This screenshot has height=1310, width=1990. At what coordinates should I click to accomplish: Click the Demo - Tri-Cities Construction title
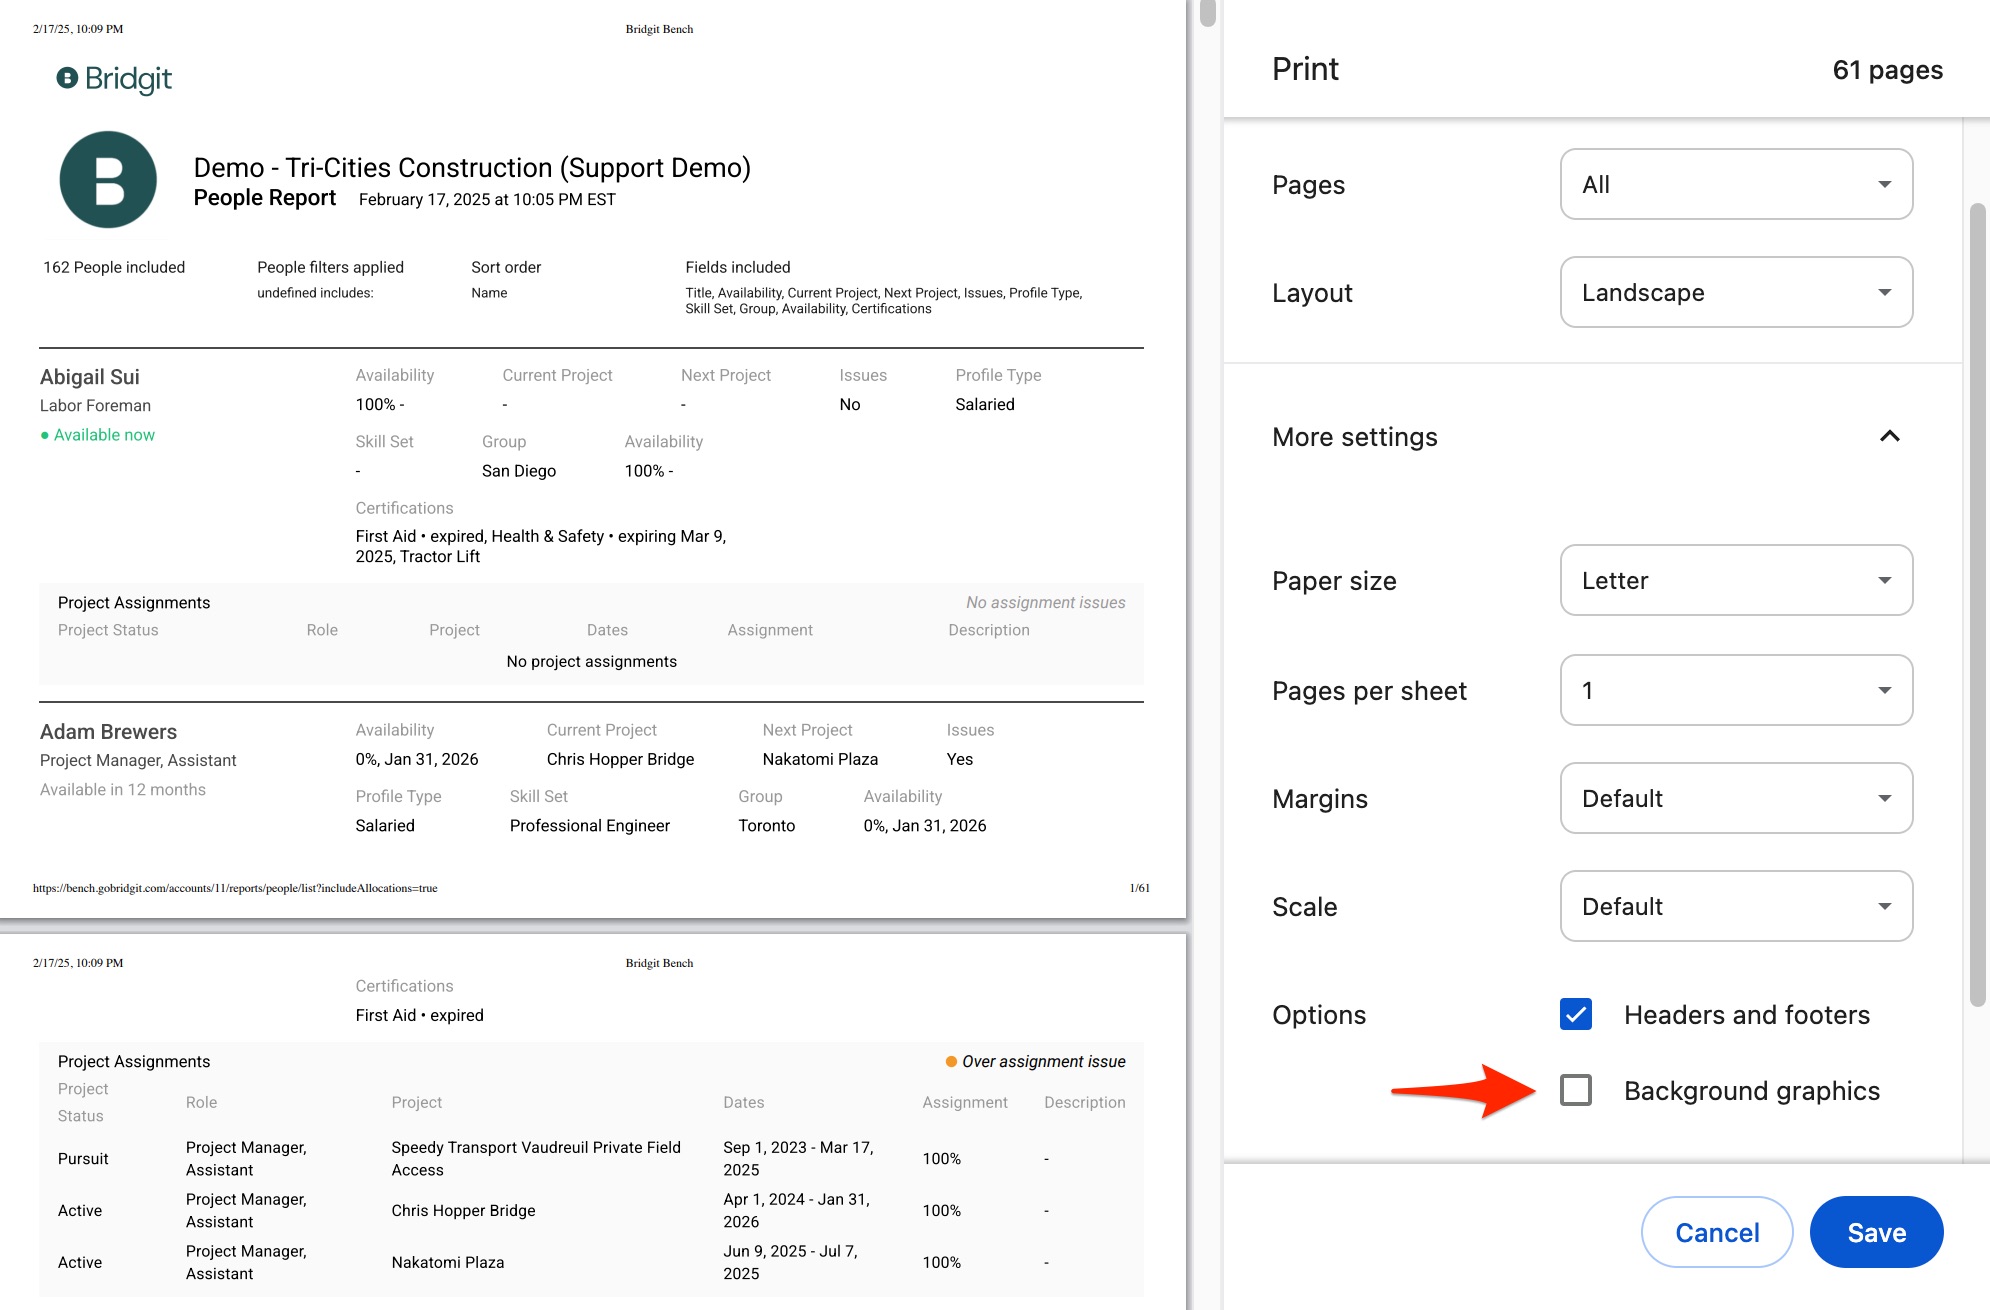(x=472, y=167)
